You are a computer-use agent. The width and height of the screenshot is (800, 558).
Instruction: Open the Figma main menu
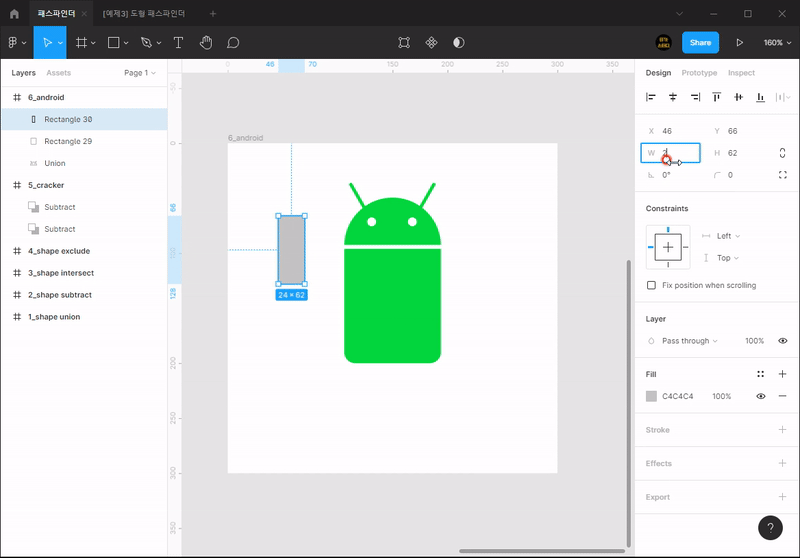coord(16,43)
